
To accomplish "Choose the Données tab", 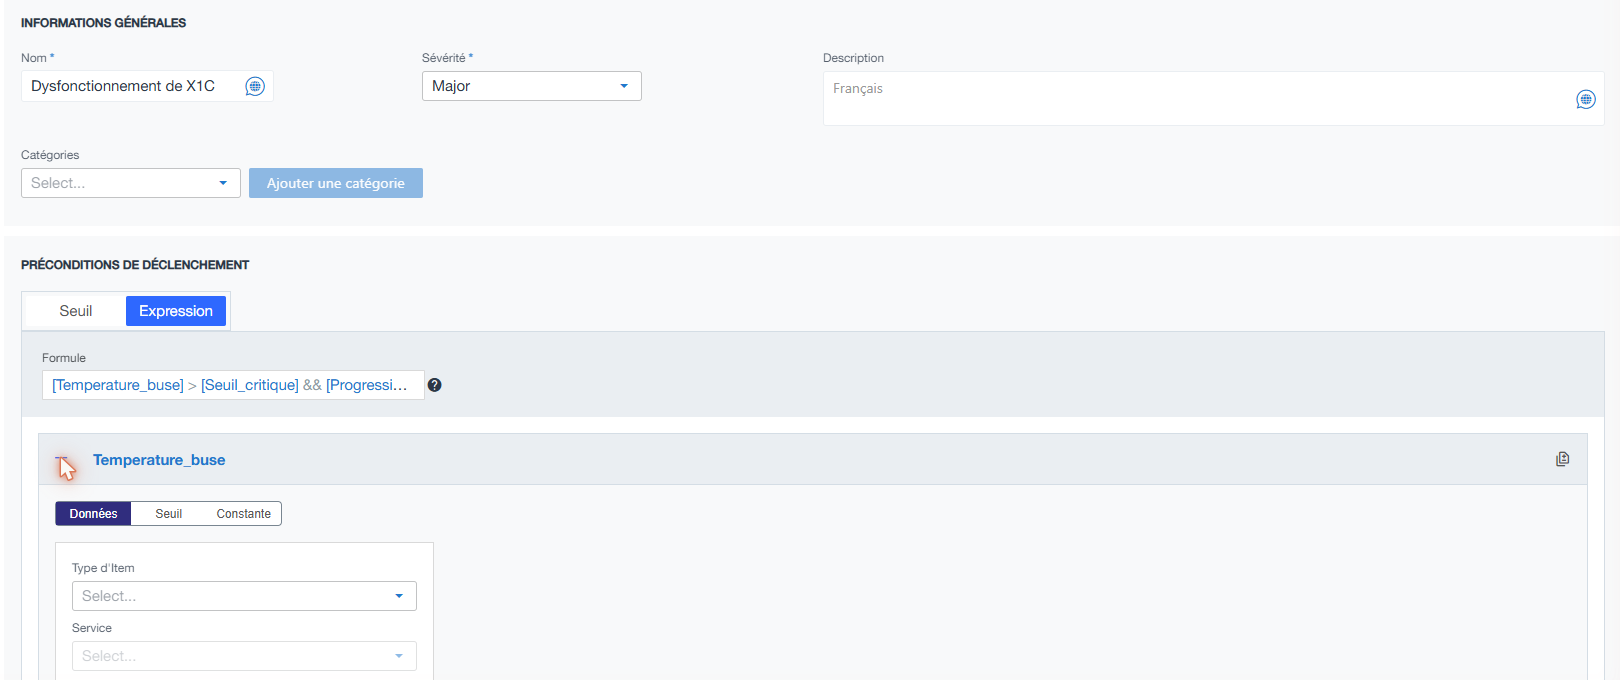I will tap(93, 514).
